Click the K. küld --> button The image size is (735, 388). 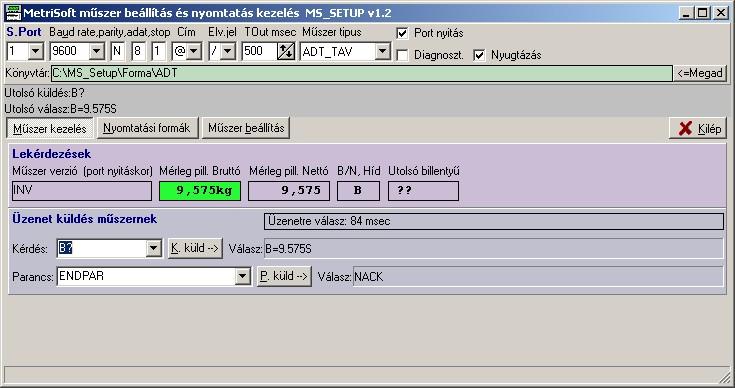click(x=195, y=248)
